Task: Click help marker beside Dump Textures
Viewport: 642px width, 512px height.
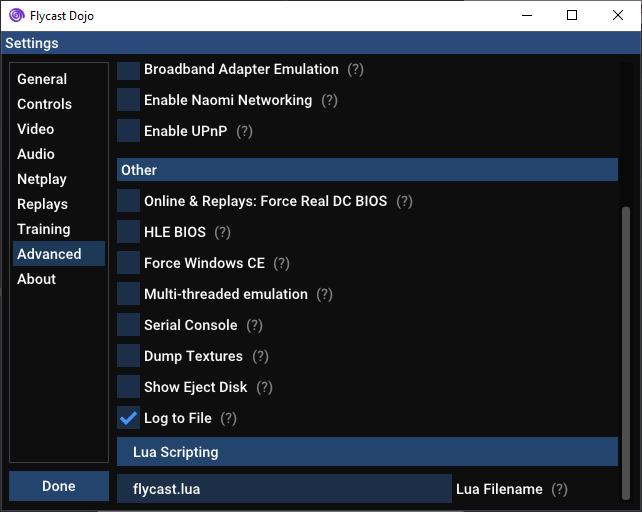Action: click(260, 356)
